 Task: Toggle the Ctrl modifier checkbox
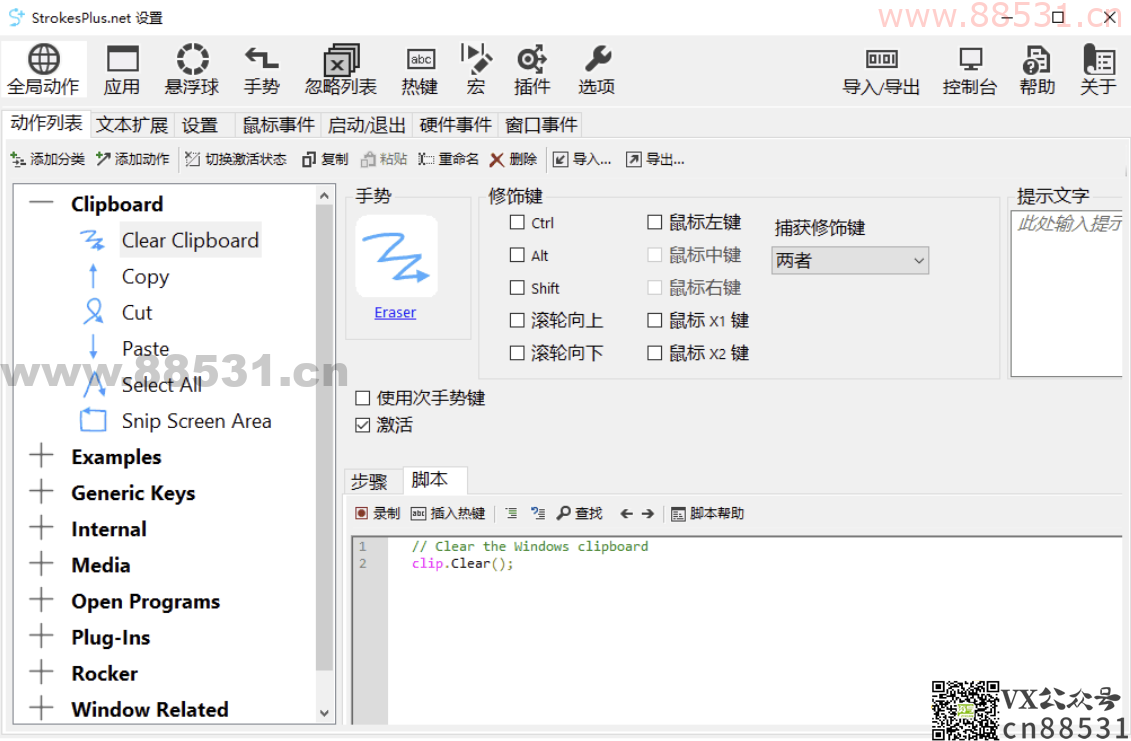tap(517, 222)
